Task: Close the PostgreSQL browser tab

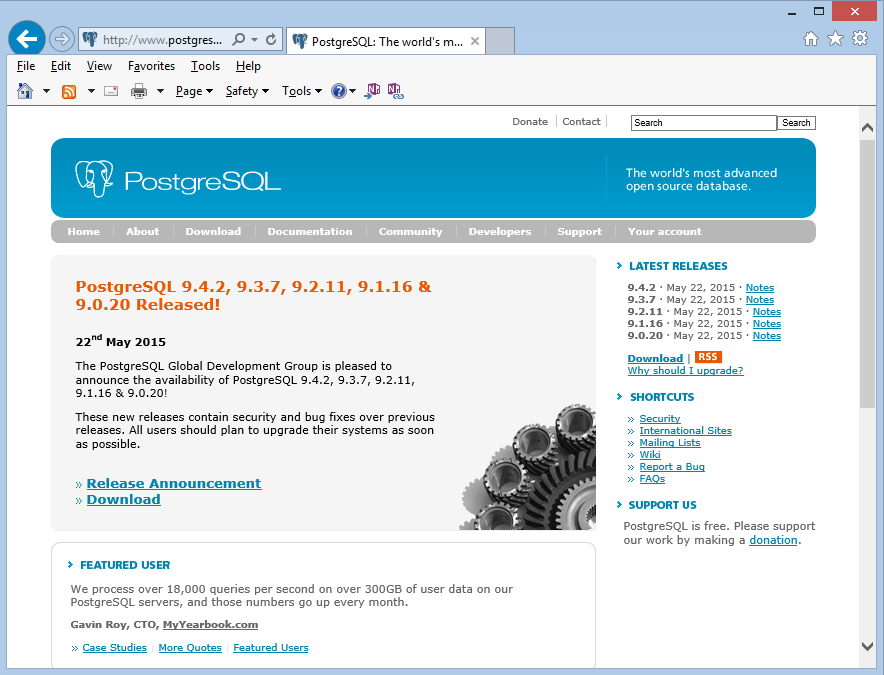Action: tap(475, 41)
